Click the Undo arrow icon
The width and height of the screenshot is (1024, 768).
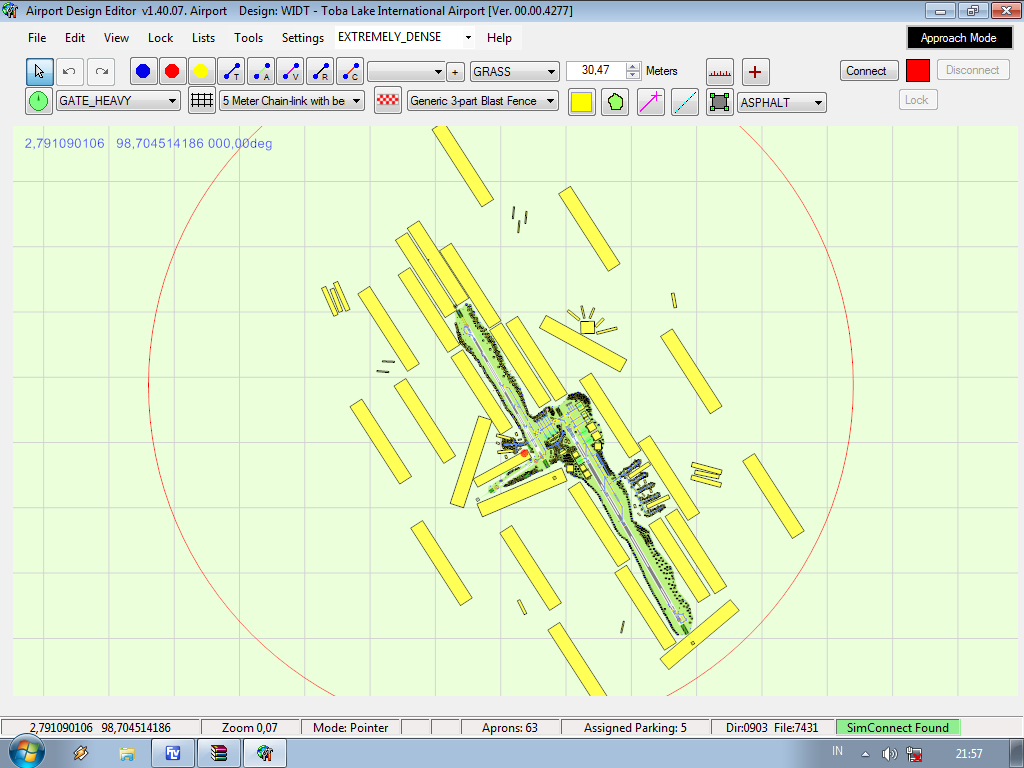[x=69, y=70]
